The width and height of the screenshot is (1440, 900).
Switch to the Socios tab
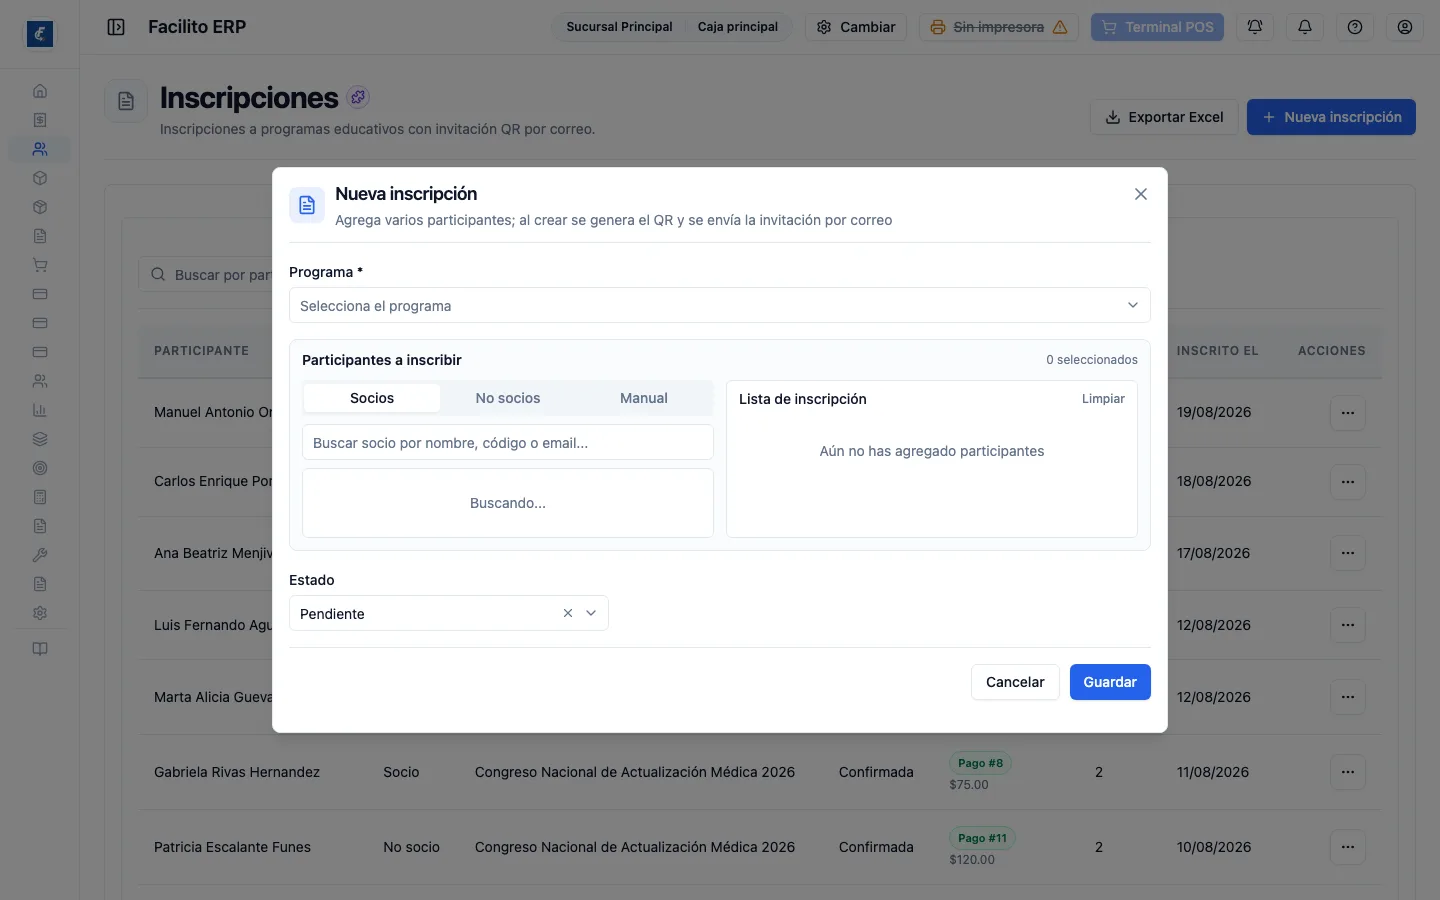(372, 398)
